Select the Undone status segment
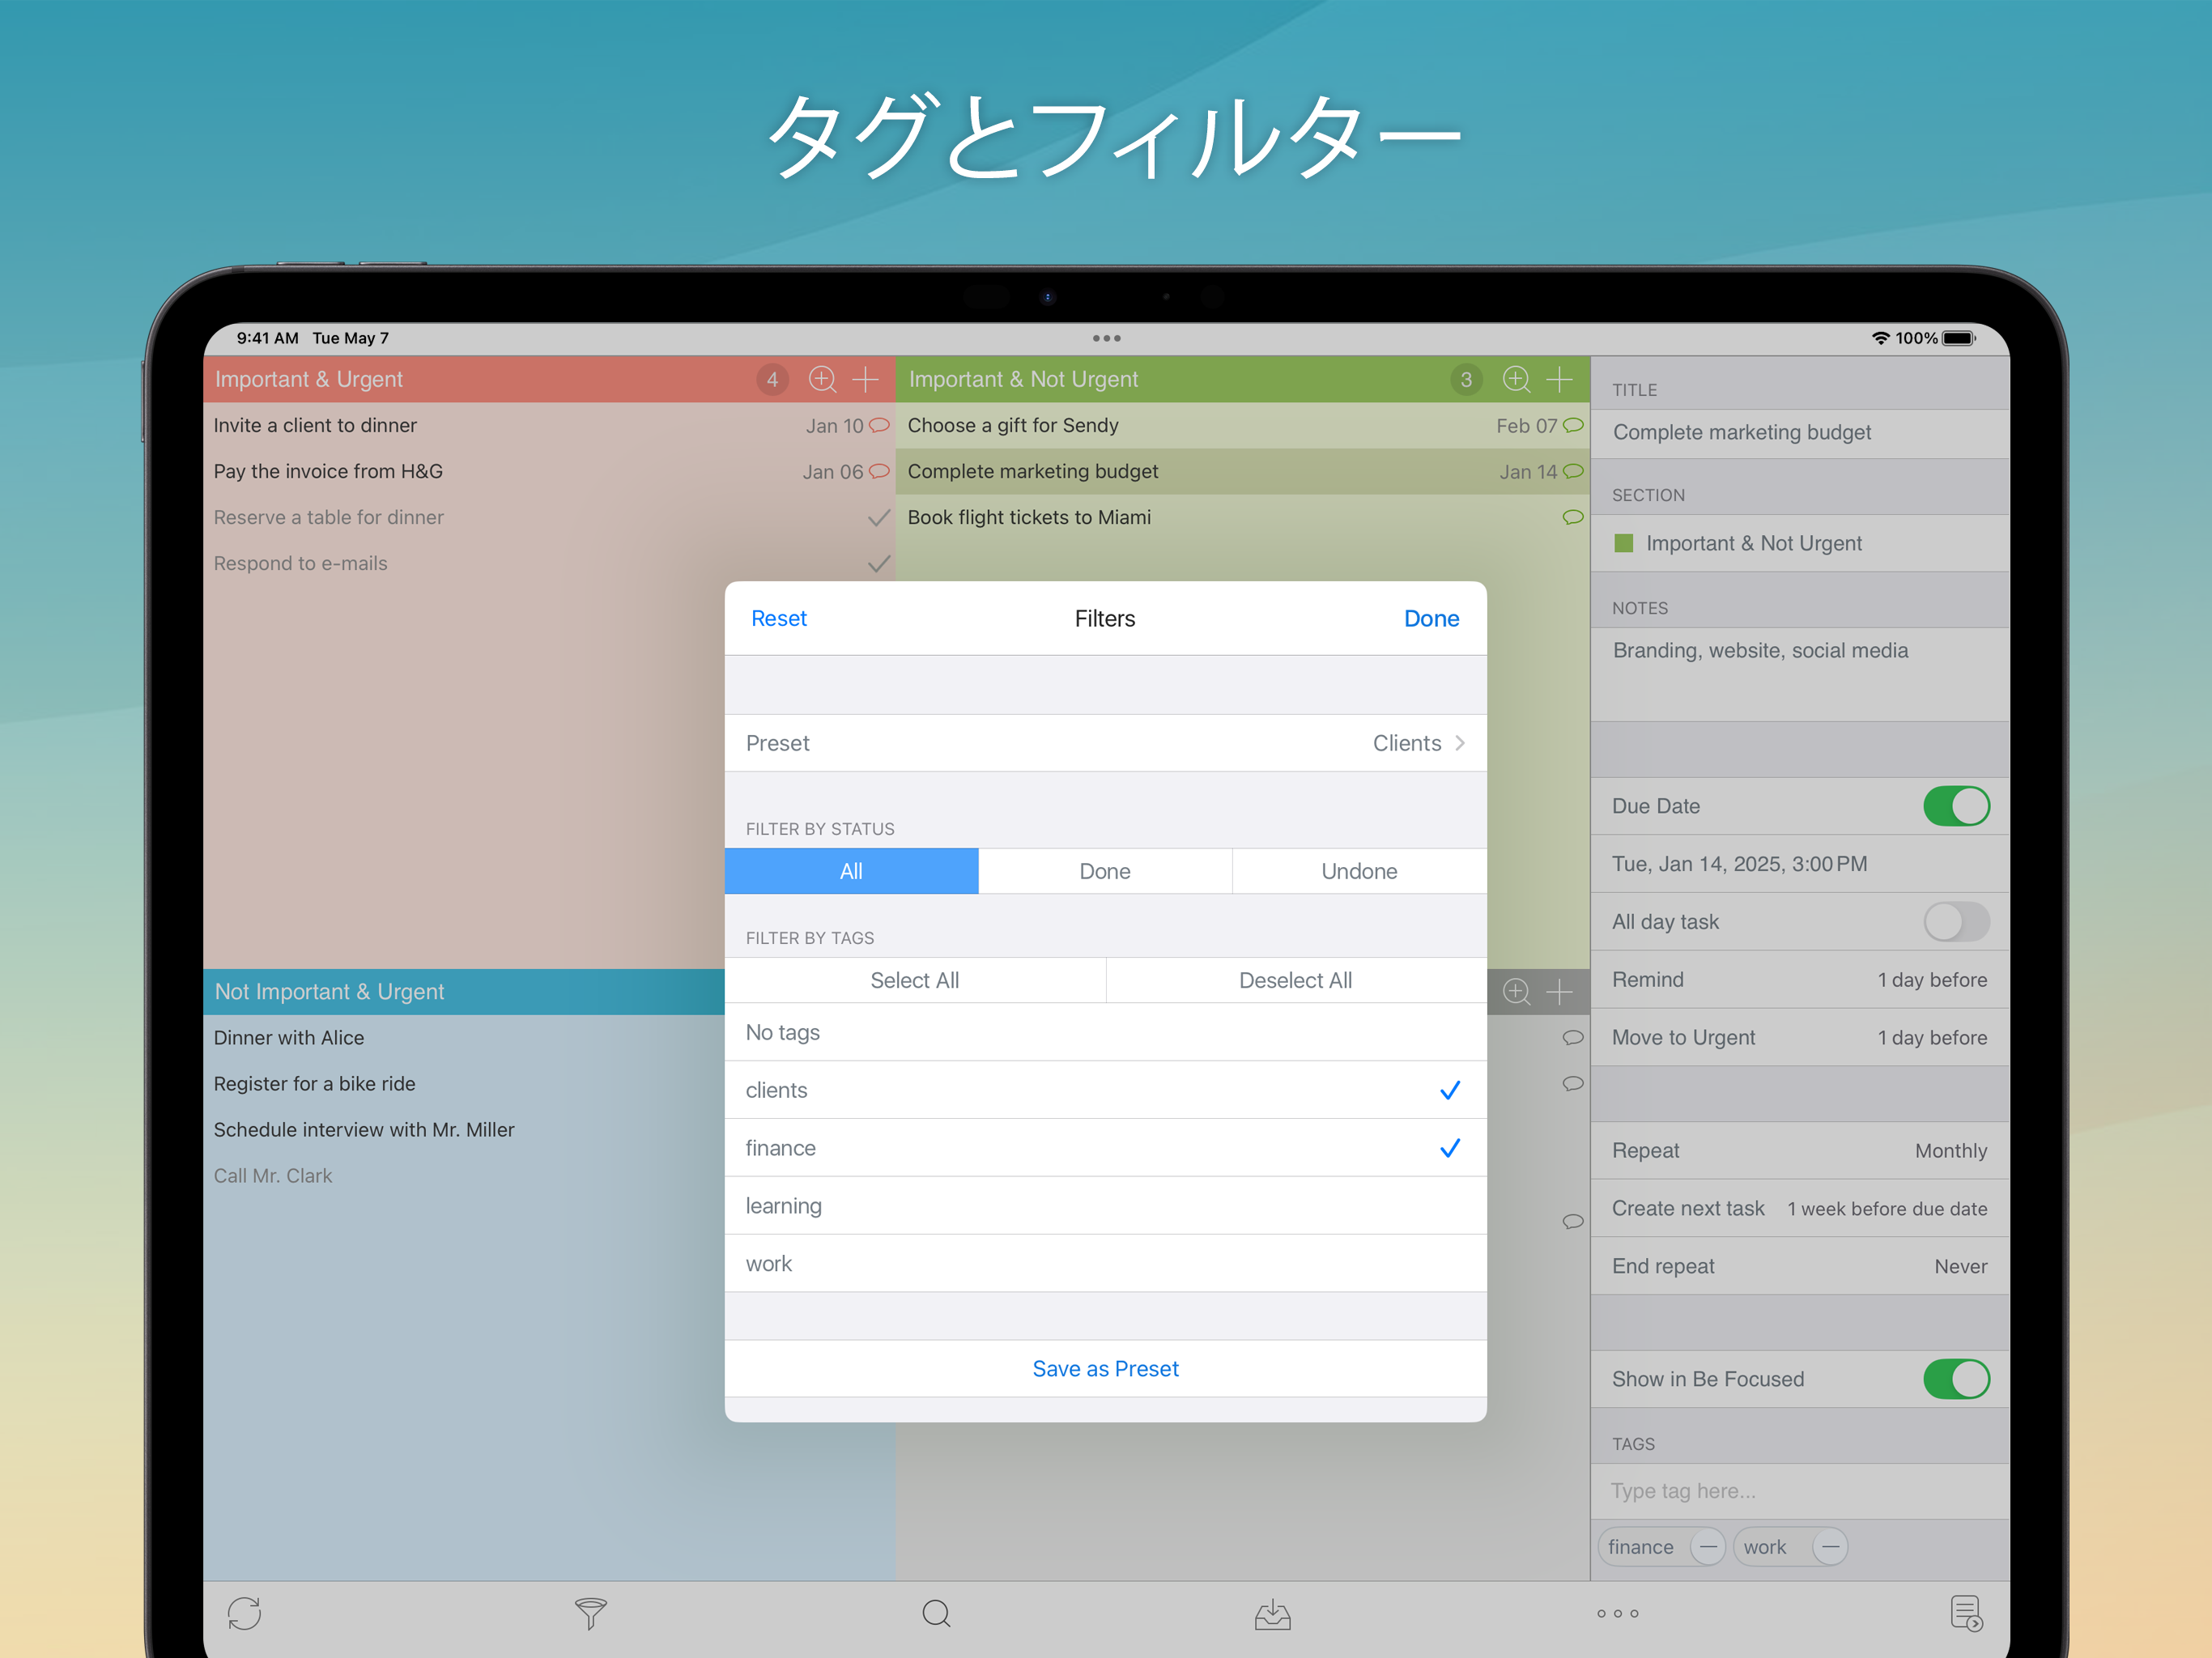Viewport: 2212px width, 1658px height. (1358, 871)
